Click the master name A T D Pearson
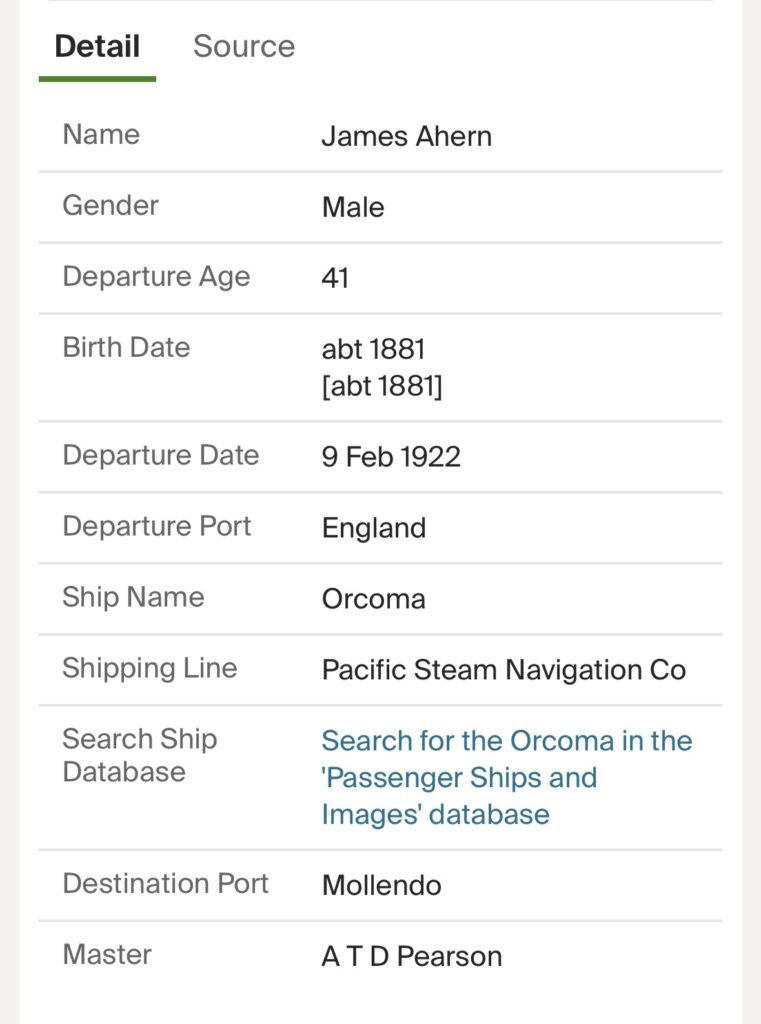This screenshot has width=761, height=1024. (411, 956)
